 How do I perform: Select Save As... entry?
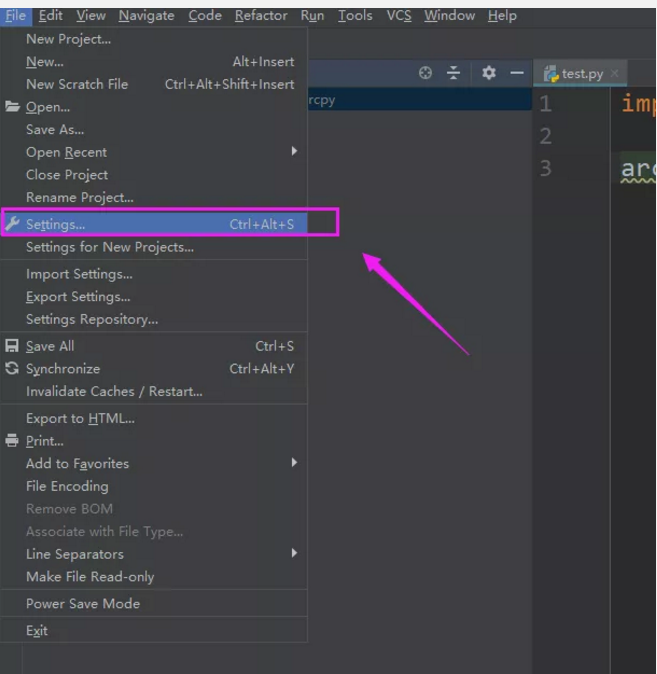154,129
